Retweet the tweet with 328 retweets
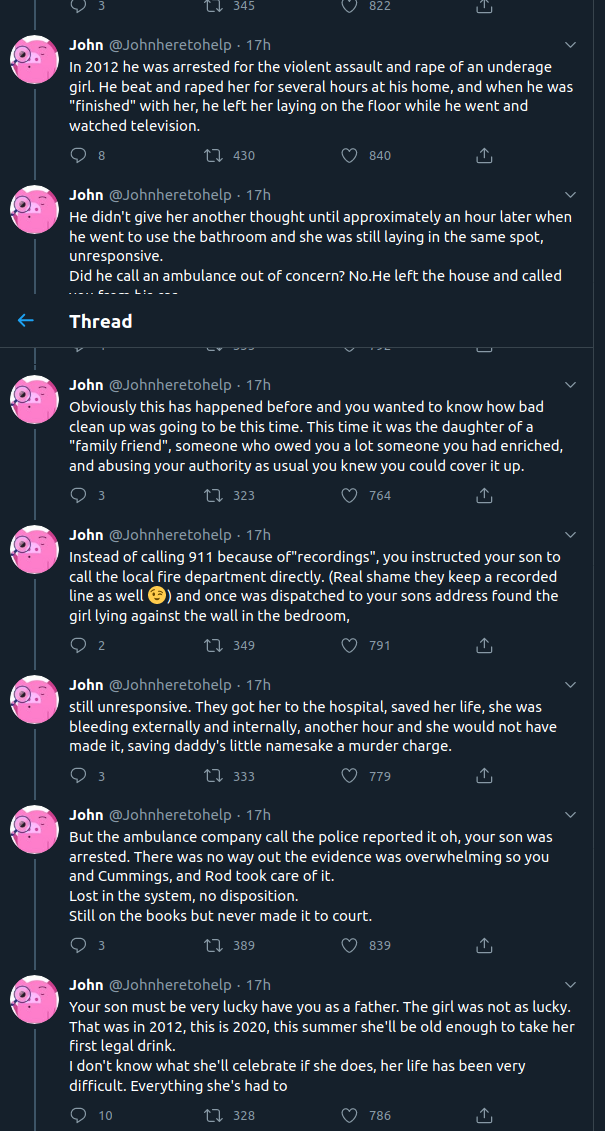The height and width of the screenshot is (1131, 605). point(213,1116)
